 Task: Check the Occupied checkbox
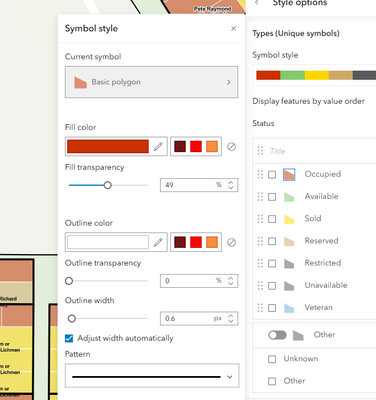tap(272, 175)
